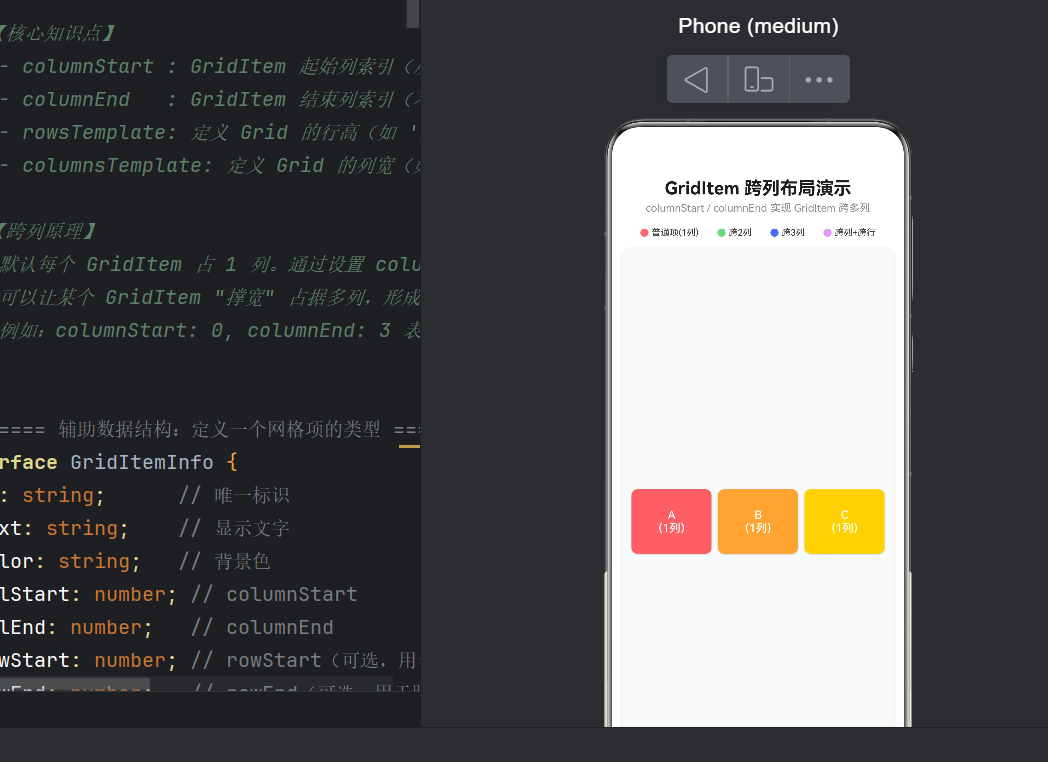Tap the orange grid card B (1列)
The image size is (1048, 762).
[758, 521]
